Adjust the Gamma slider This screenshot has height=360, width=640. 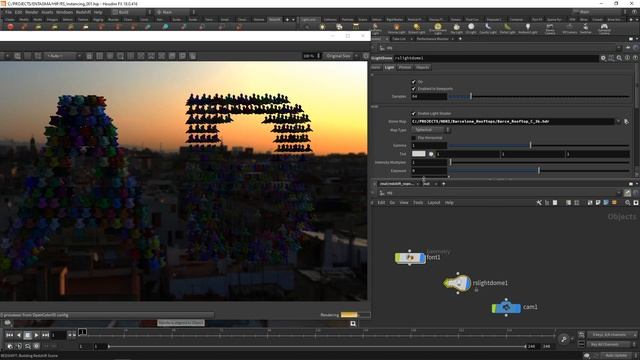(x=539, y=145)
